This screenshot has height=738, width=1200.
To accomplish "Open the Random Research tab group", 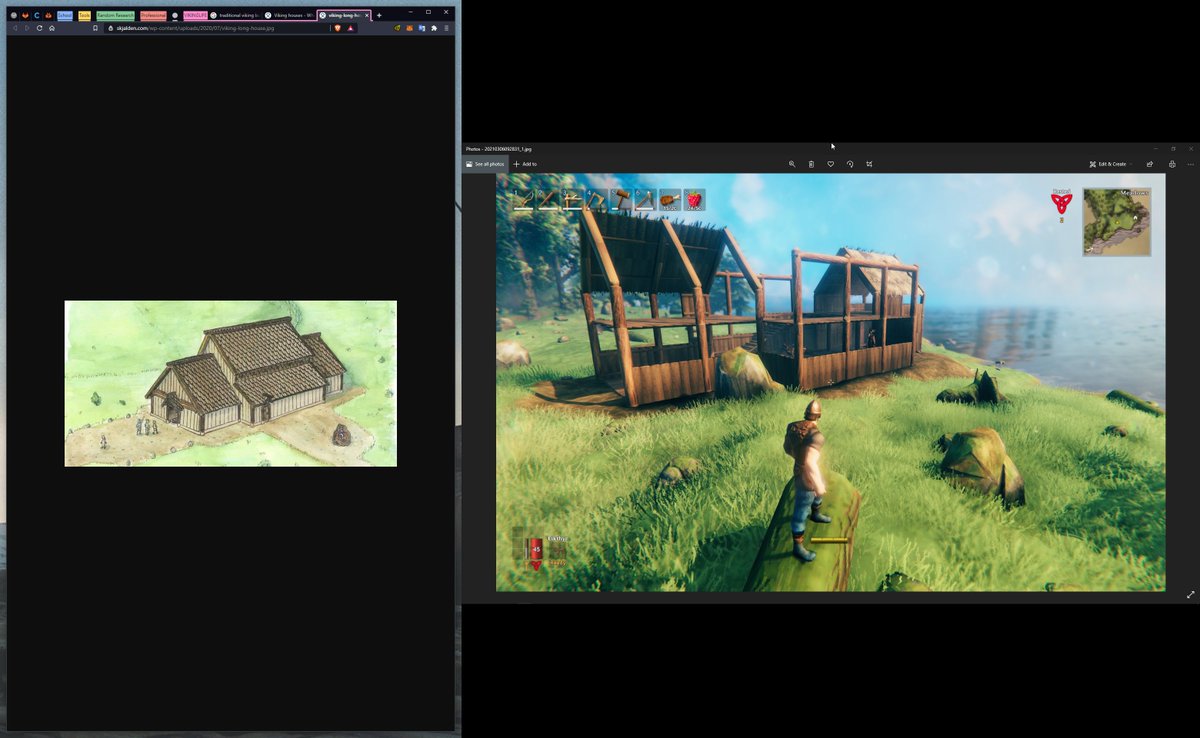I will click(115, 15).
